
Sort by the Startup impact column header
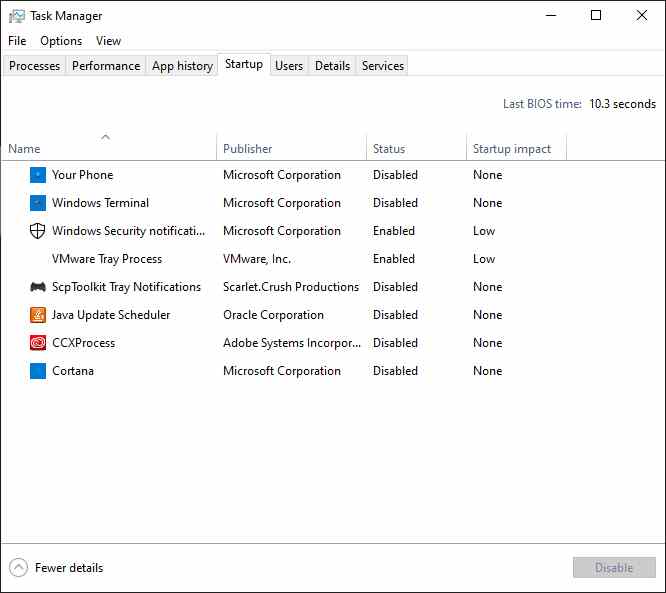pyautogui.click(x=516, y=147)
